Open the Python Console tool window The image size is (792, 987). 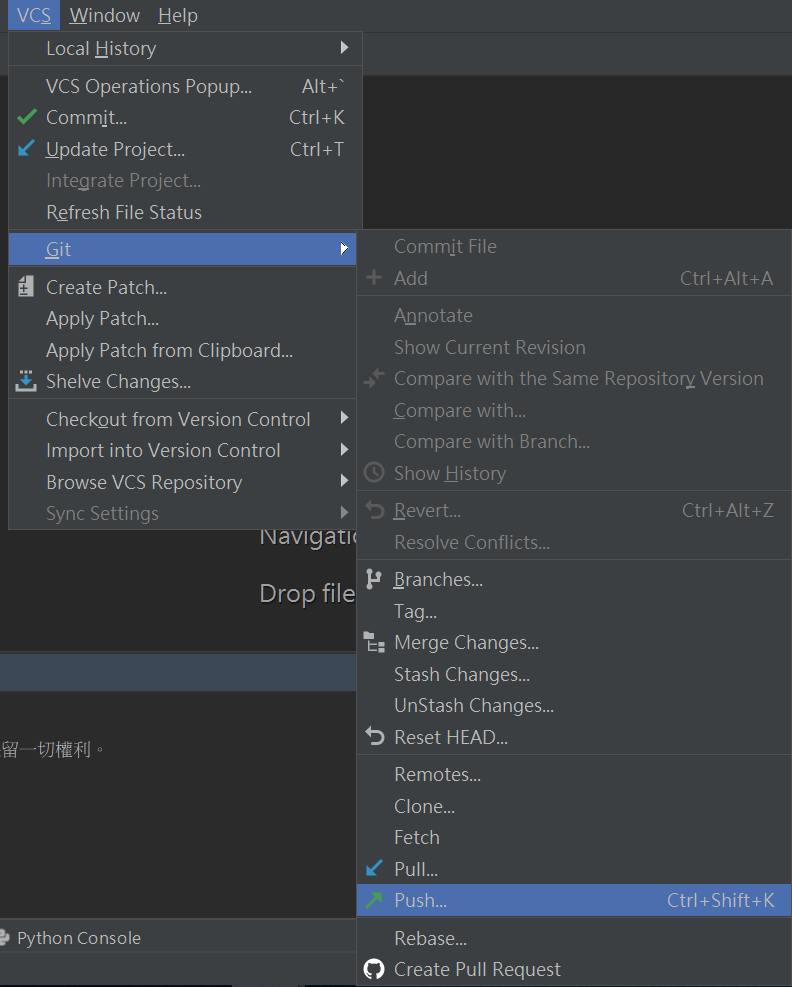click(x=78, y=938)
